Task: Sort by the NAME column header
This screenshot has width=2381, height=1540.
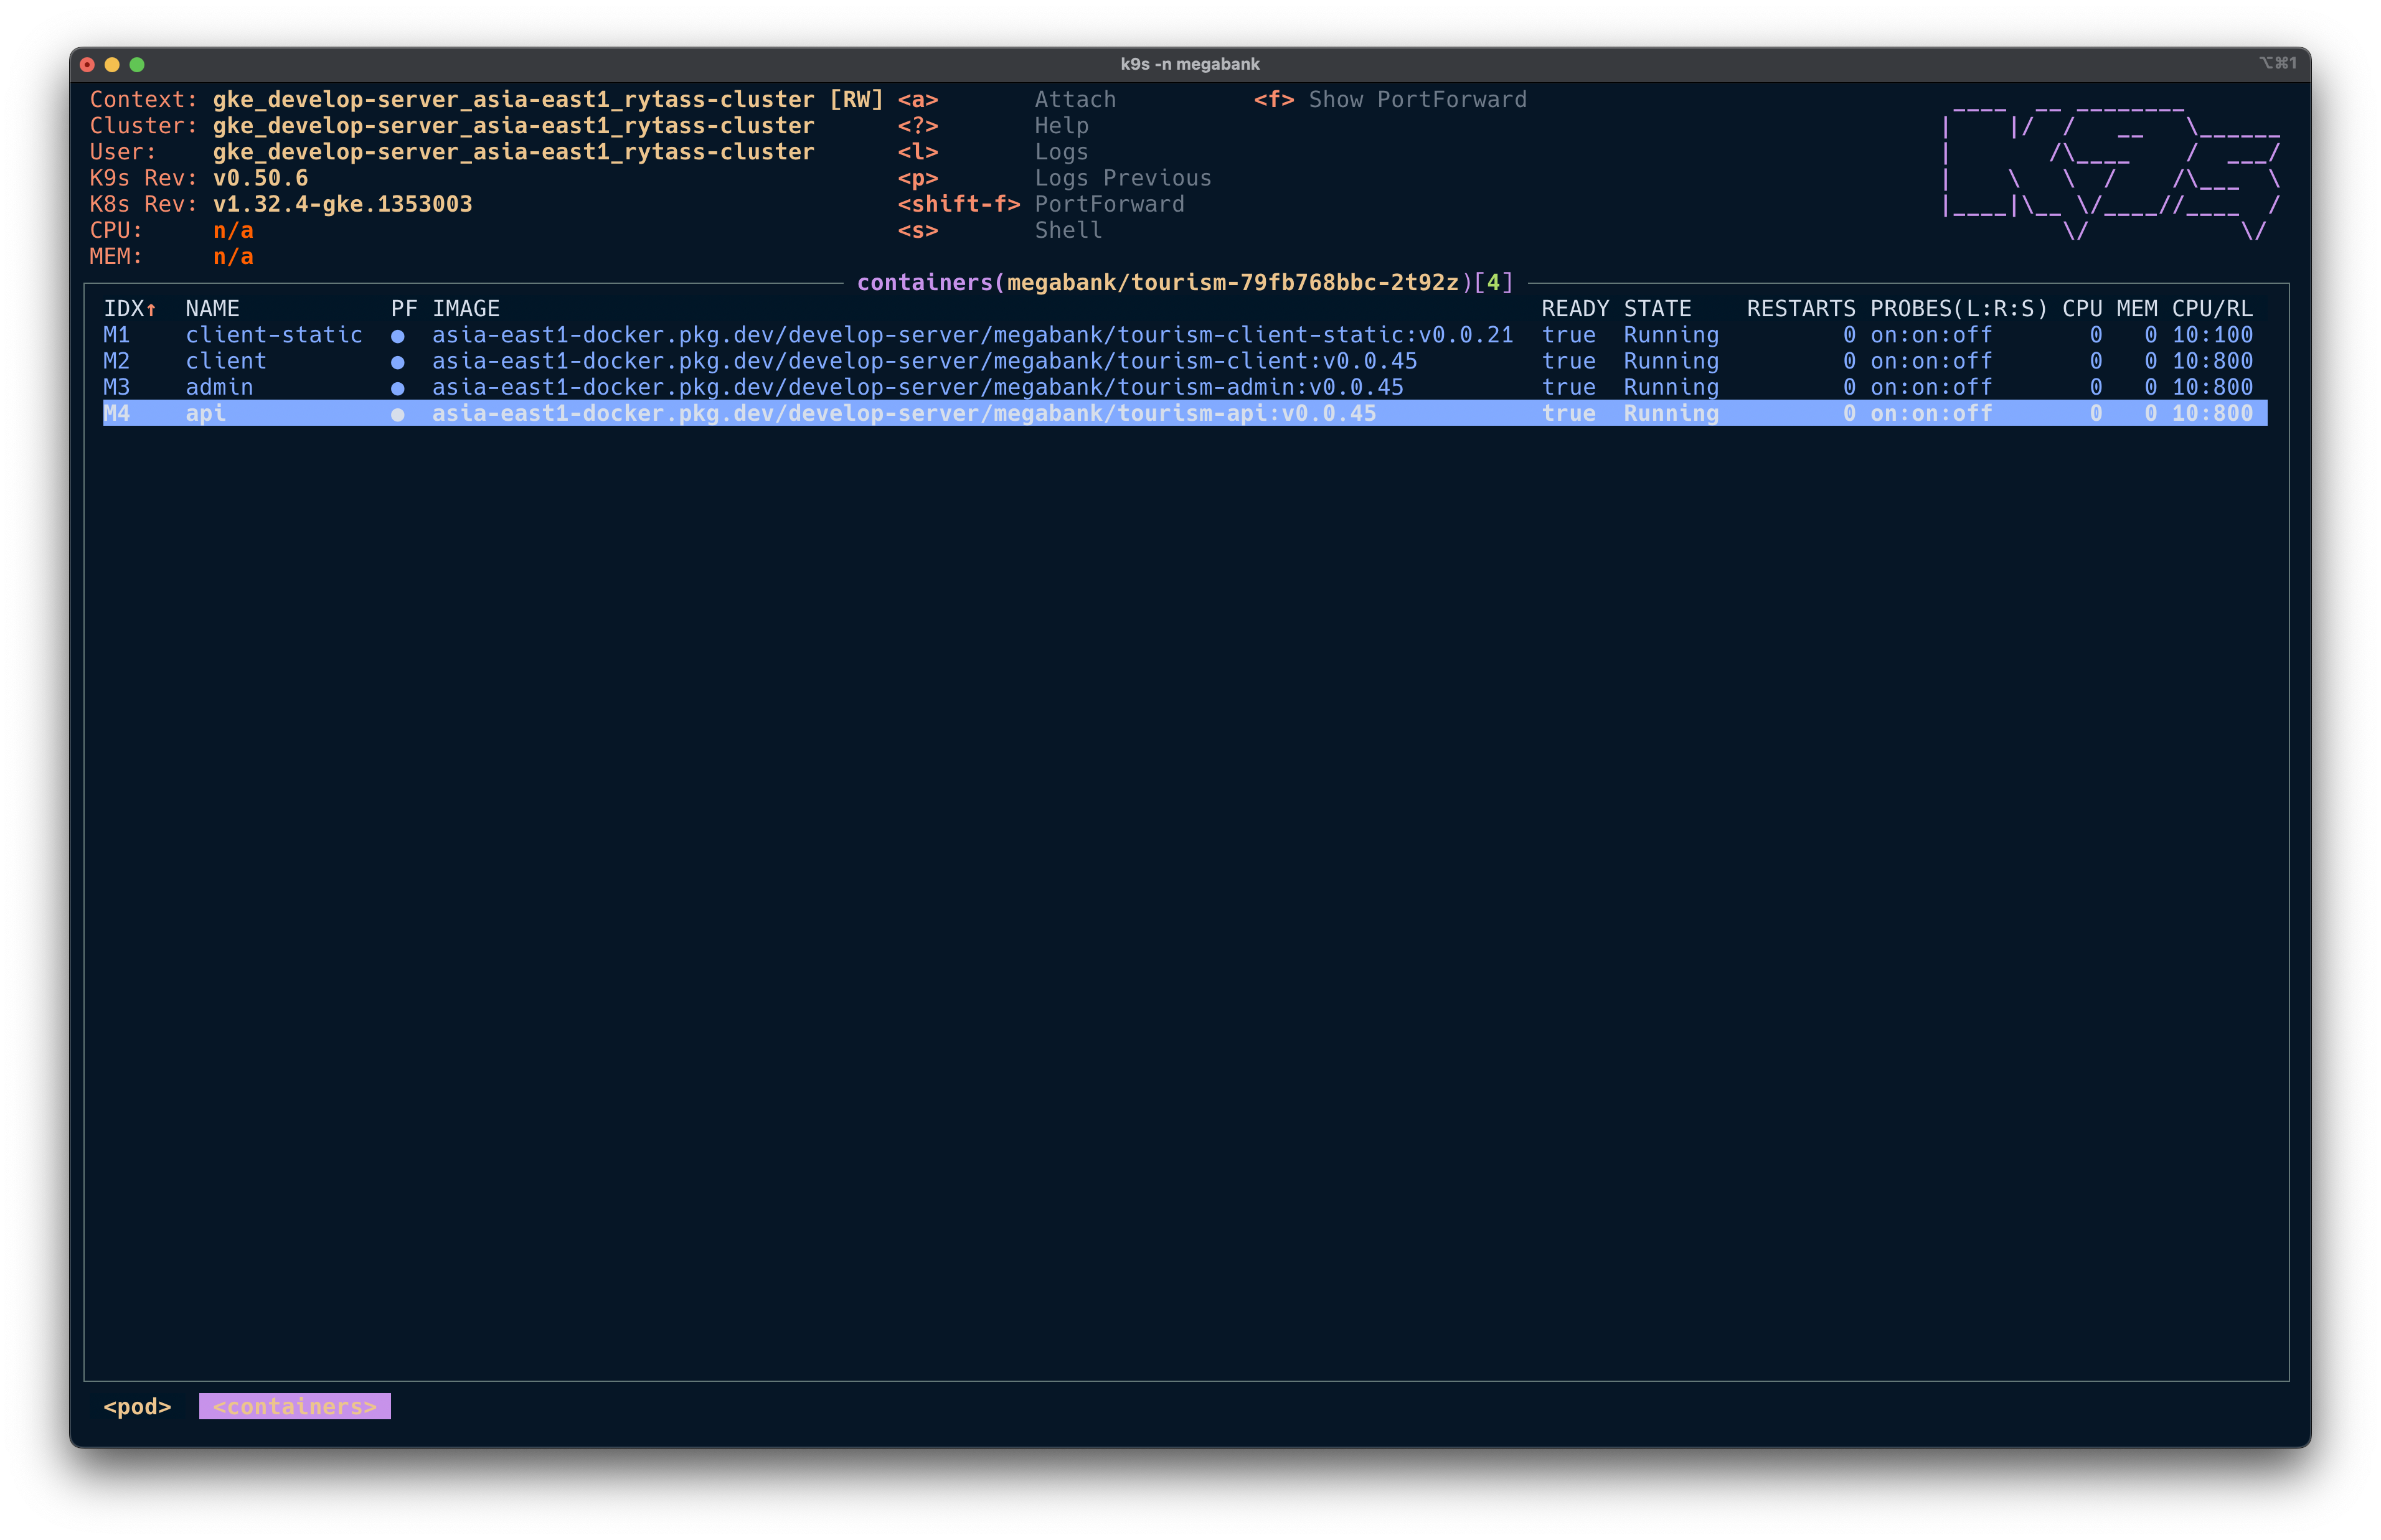Action: click(x=212, y=309)
